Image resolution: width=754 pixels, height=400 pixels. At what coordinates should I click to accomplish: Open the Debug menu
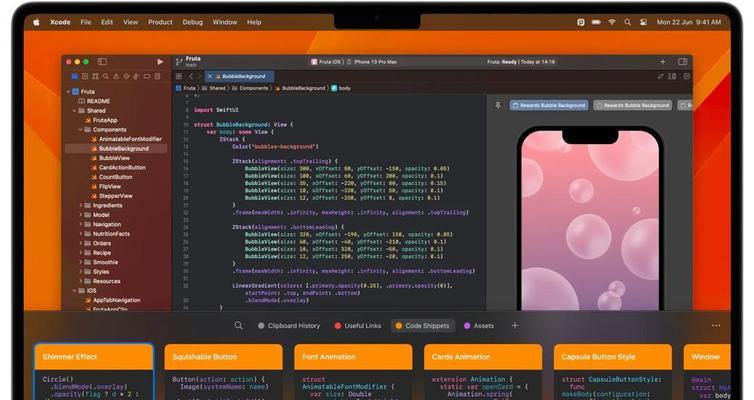pyautogui.click(x=192, y=22)
